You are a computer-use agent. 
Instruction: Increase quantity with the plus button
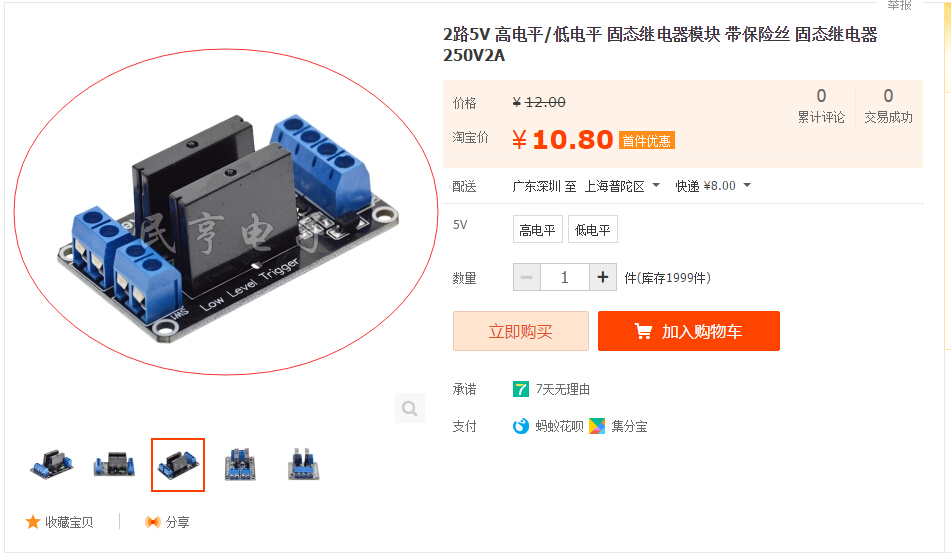point(603,277)
